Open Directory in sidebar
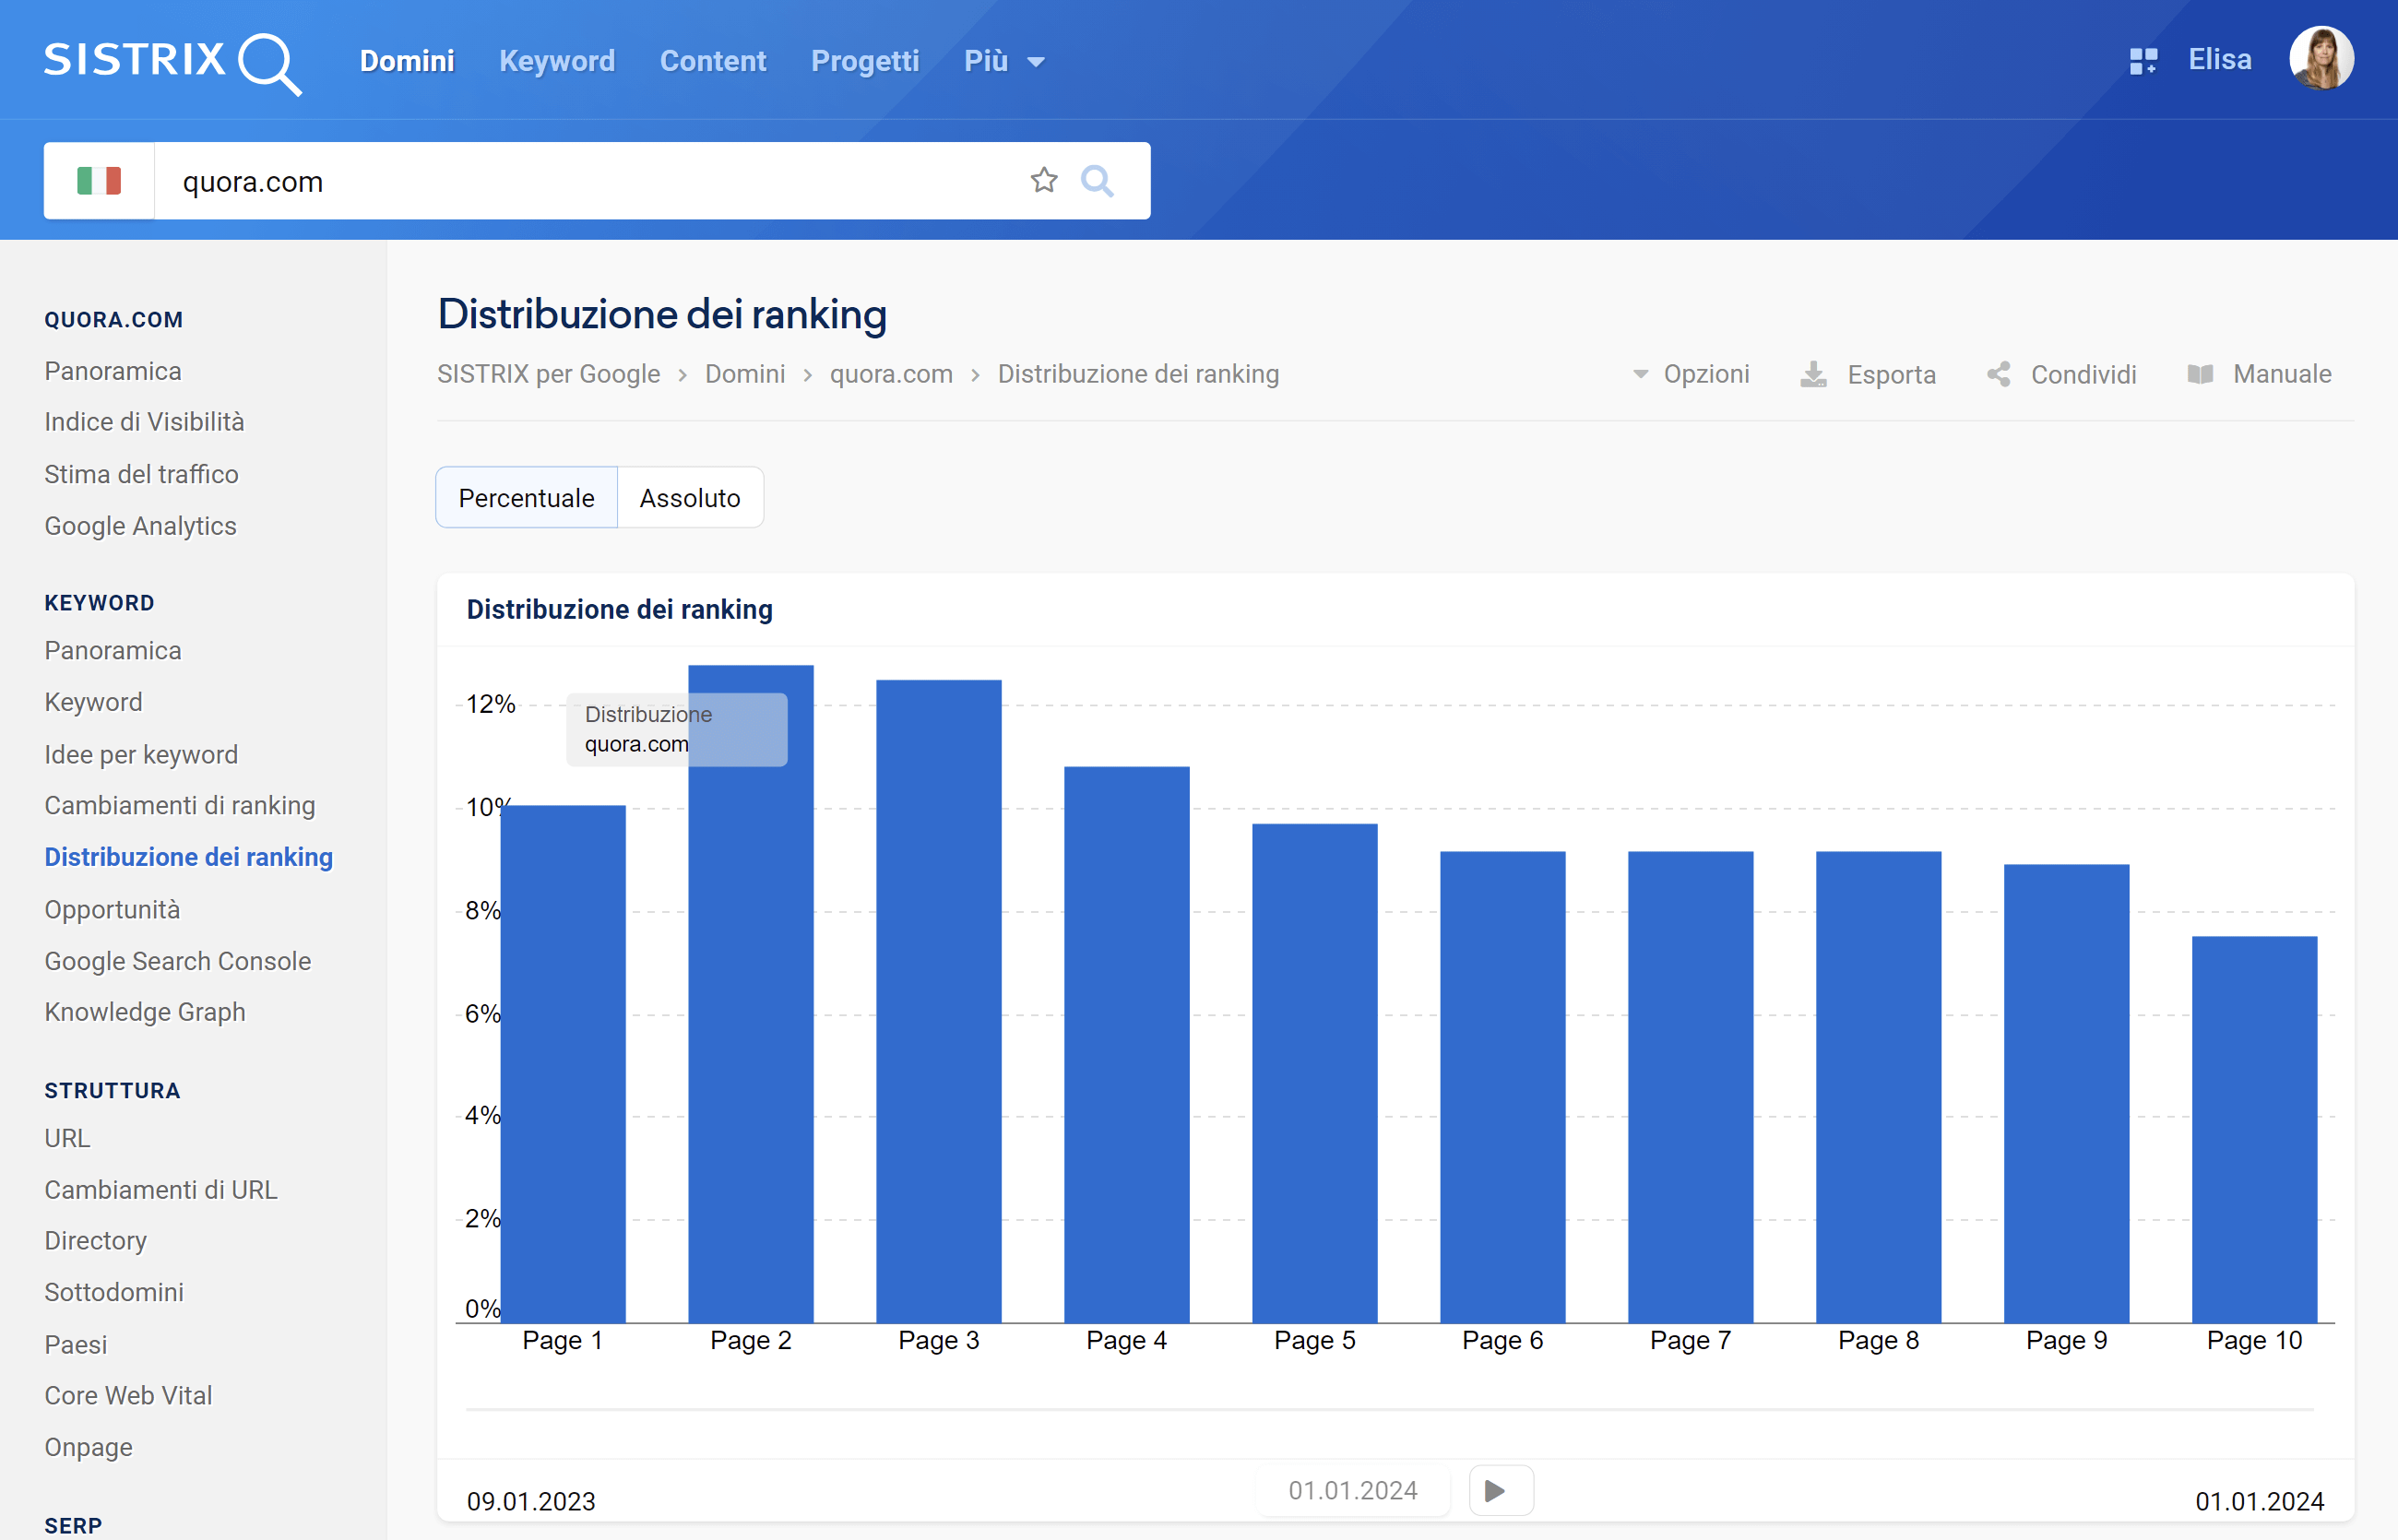Screen dimensions: 2398x1540 (x=95, y=1241)
